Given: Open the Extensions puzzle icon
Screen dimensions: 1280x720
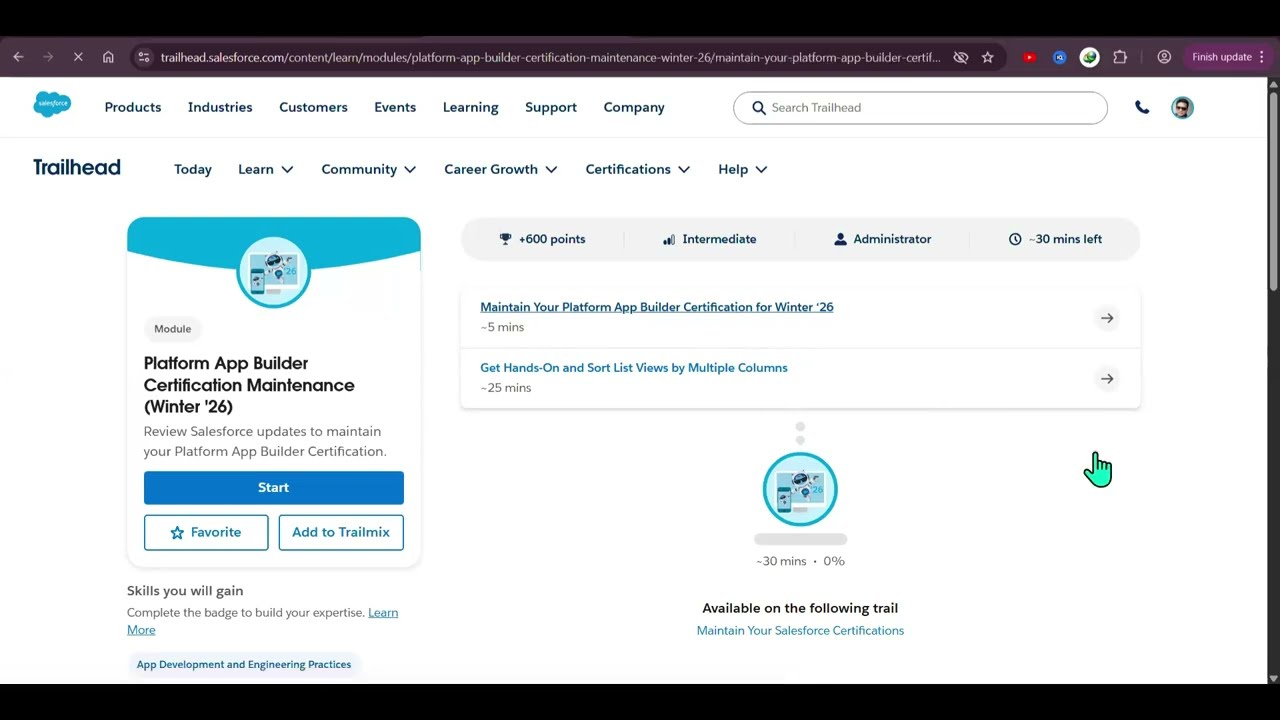Looking at the screenshot, I should click(1120, 57).
